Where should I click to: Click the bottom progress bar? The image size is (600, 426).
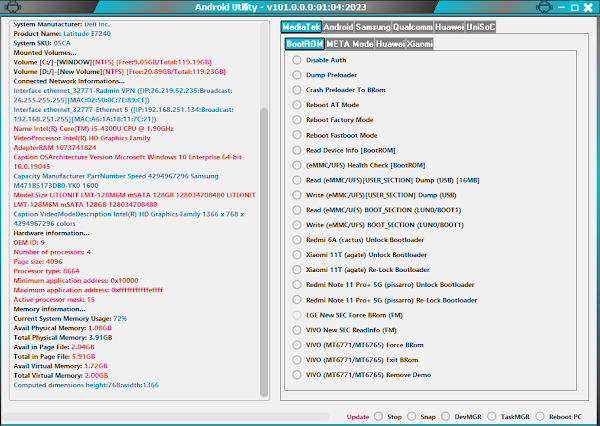coord(165,416)
